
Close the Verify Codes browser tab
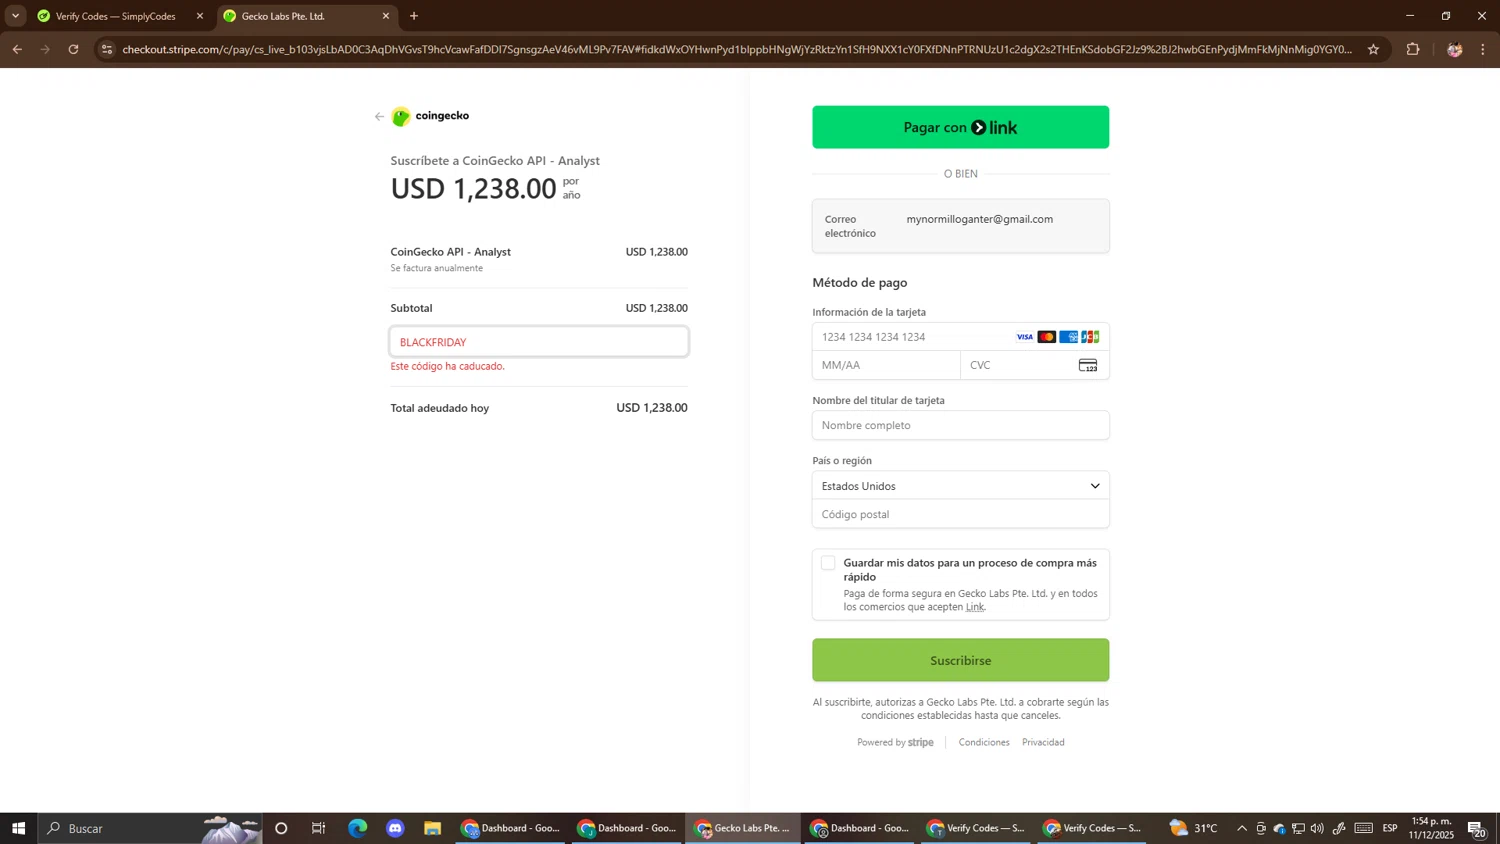(x=199, y=16)
